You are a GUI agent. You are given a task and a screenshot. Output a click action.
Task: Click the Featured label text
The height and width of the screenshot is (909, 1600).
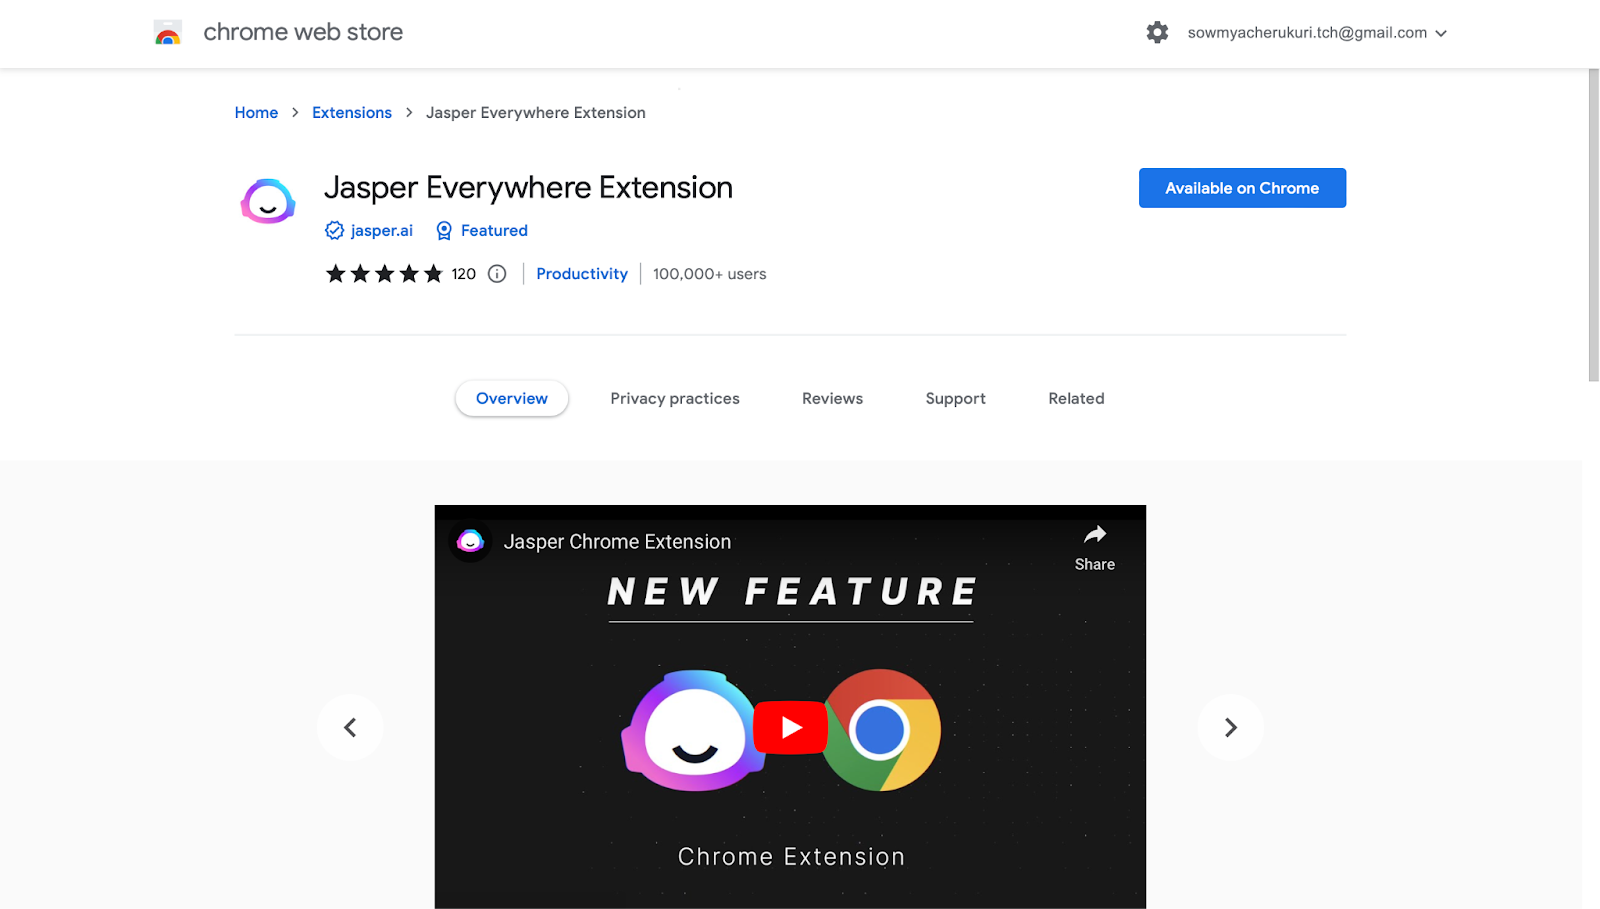click(x=494, y=231)
